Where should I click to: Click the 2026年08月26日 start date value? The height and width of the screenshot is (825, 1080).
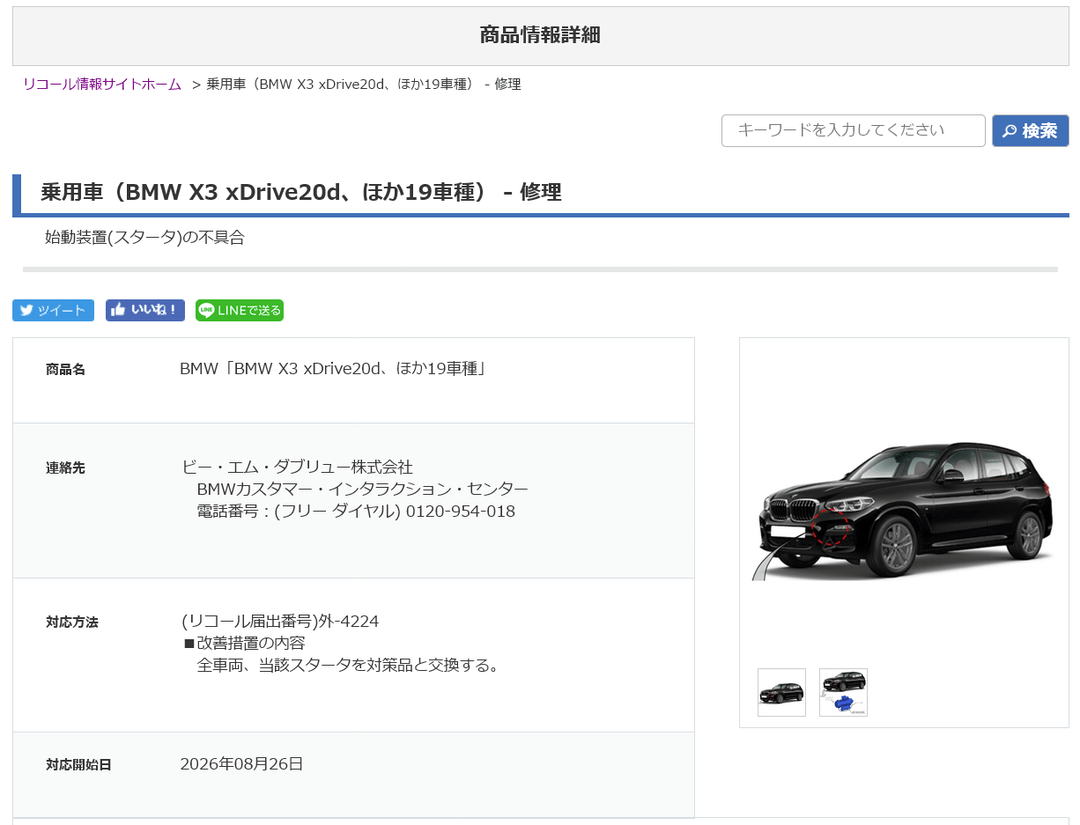pyautogui.click(x=242, y=764)
